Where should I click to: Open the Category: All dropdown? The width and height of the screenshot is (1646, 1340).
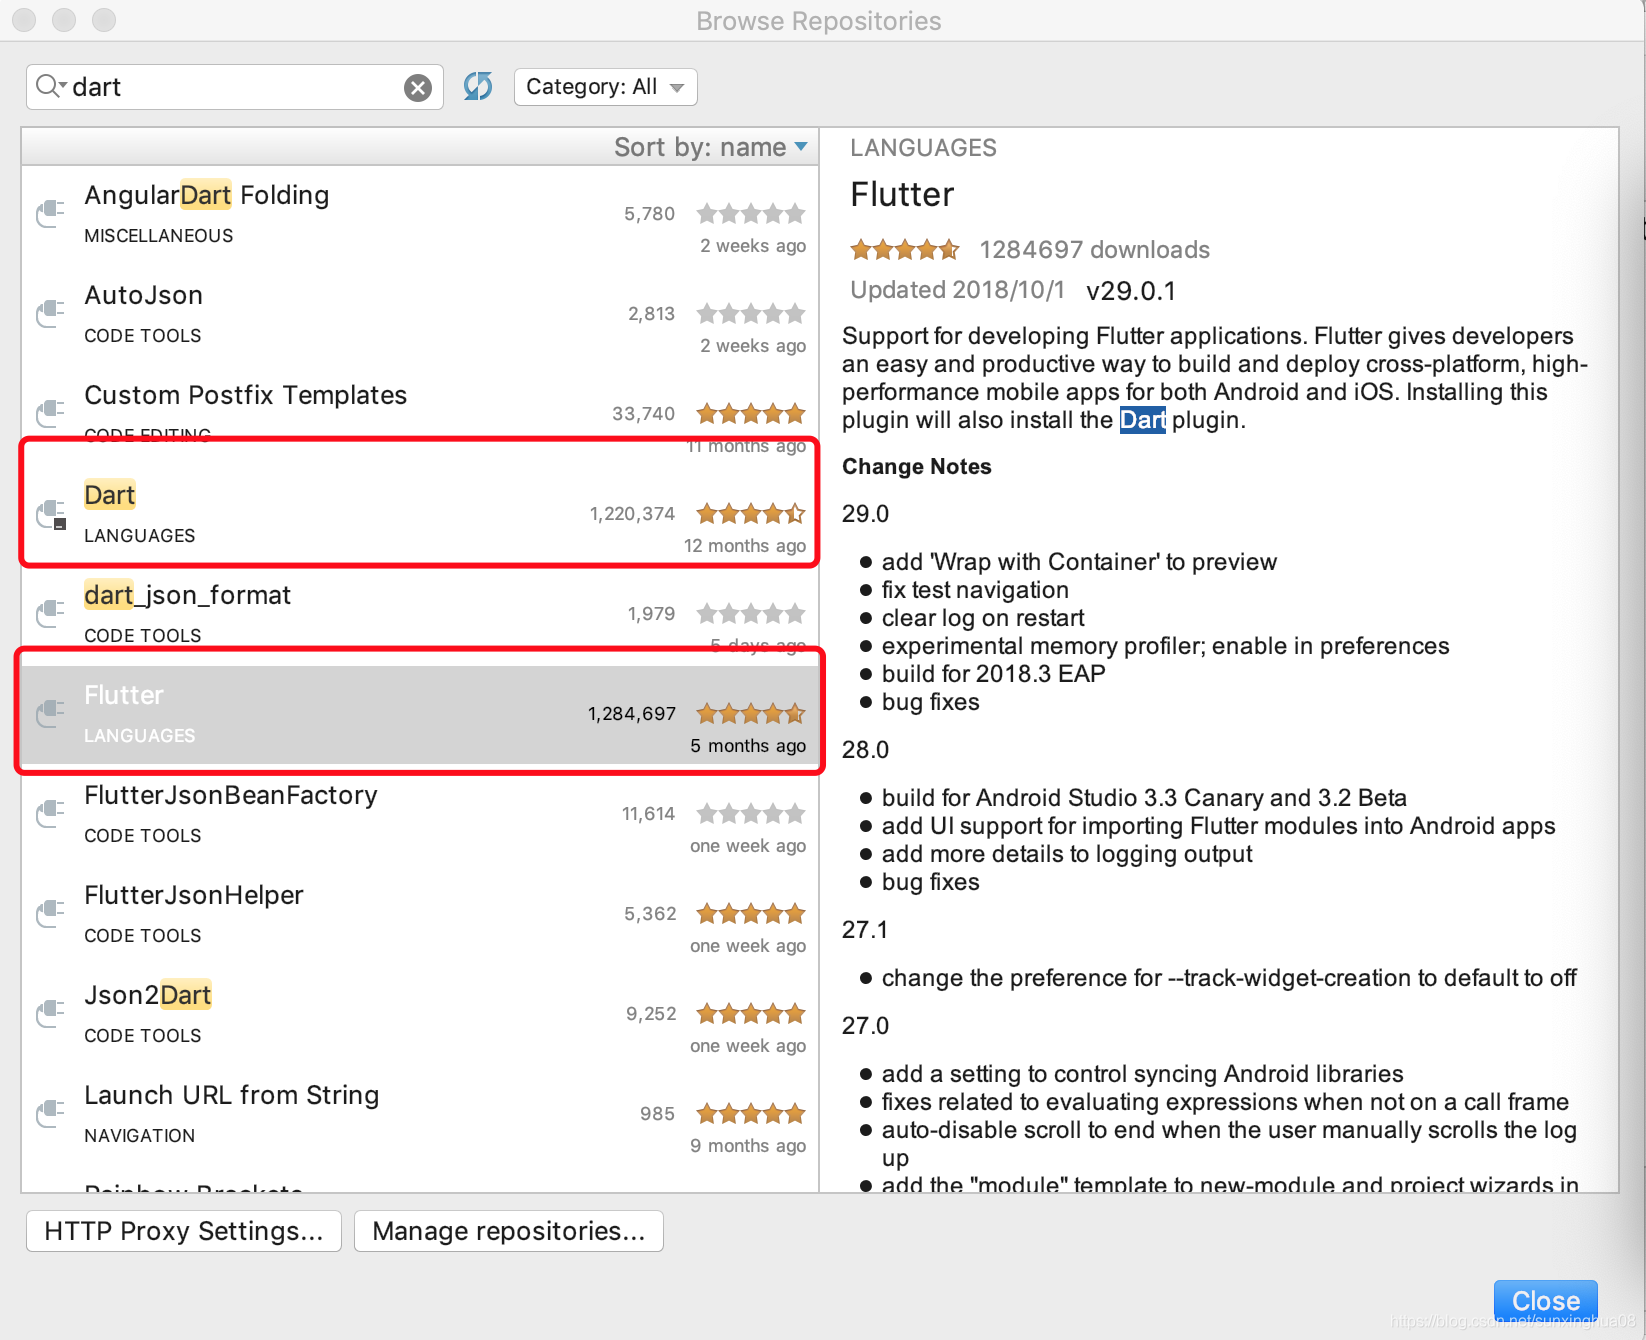[x=605, y=87]
